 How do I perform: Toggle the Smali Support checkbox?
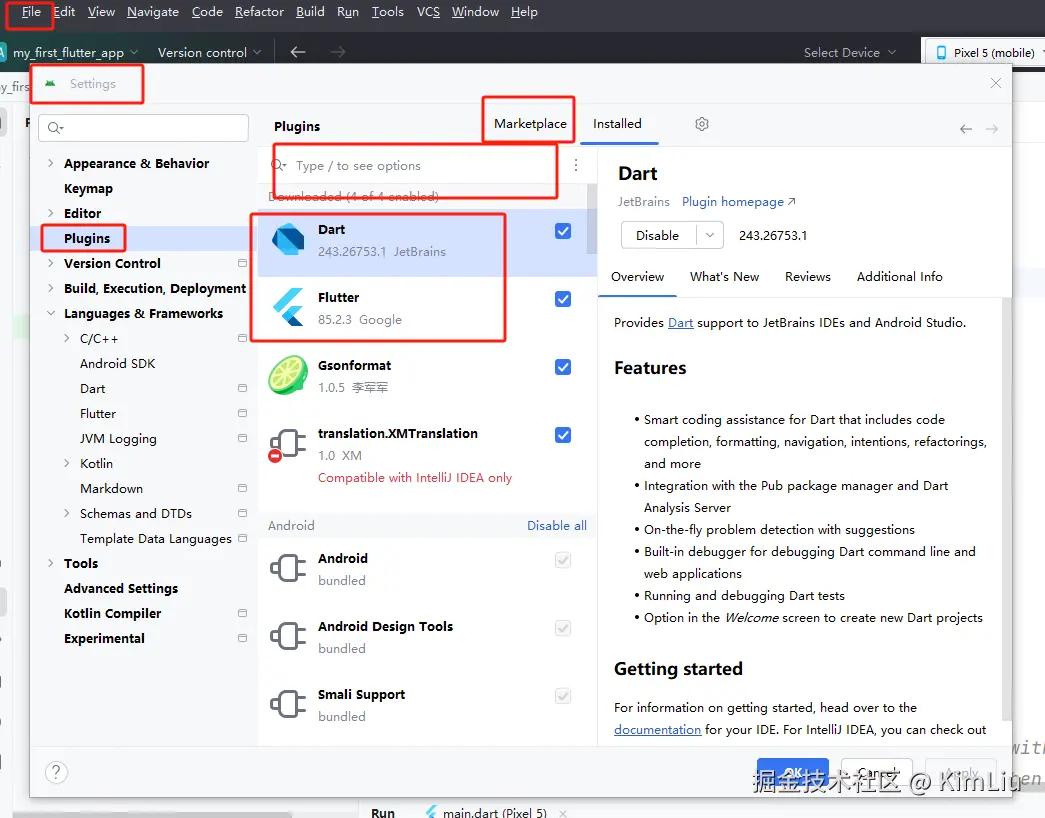pos(563,696)
